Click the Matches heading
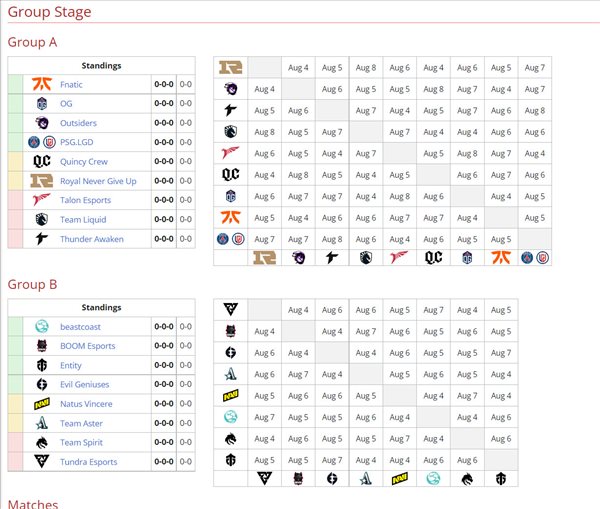 tap(33, 503)
